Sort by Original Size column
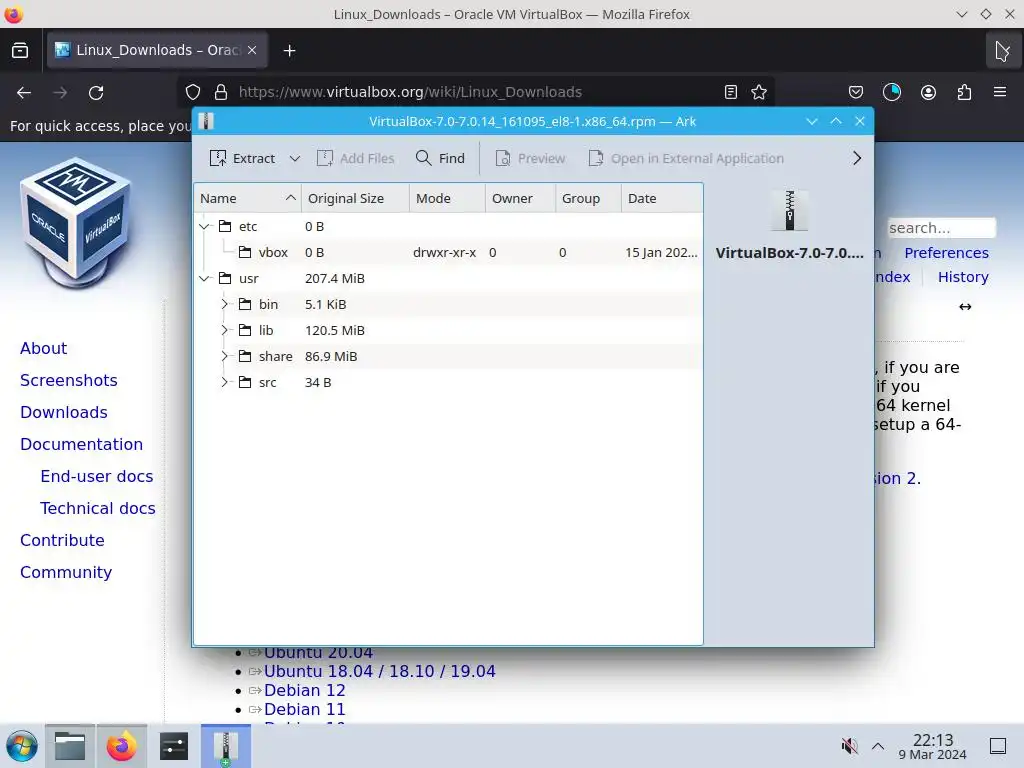The height and width of the screenshot is (768, 1024). 355,199
